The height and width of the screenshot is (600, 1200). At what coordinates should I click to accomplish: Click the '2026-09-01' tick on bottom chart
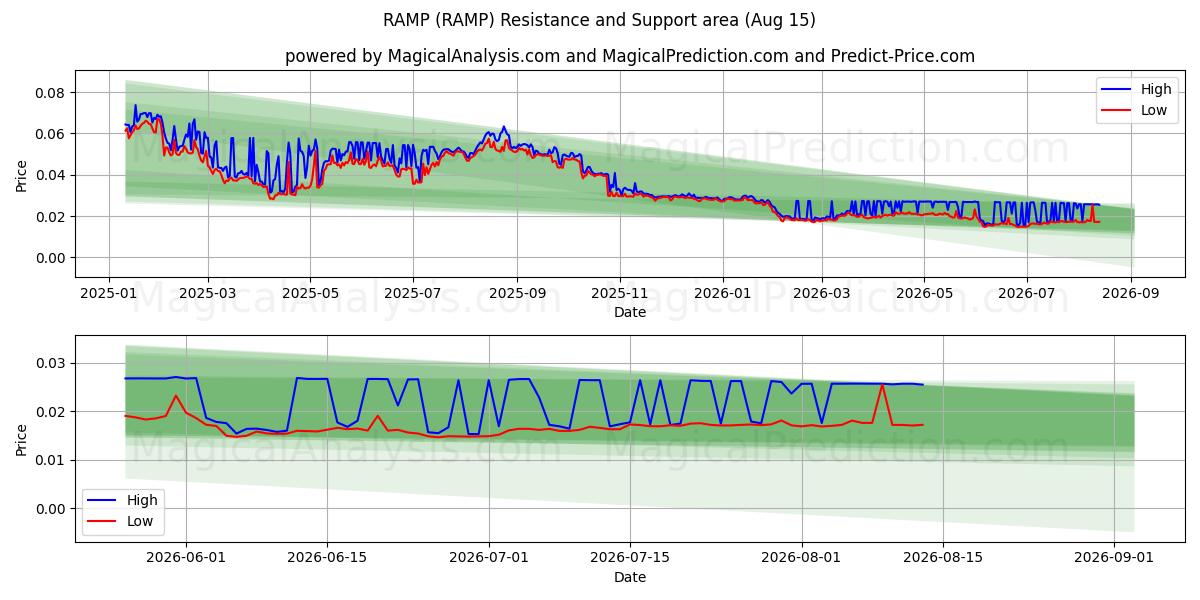(1114, 558)
